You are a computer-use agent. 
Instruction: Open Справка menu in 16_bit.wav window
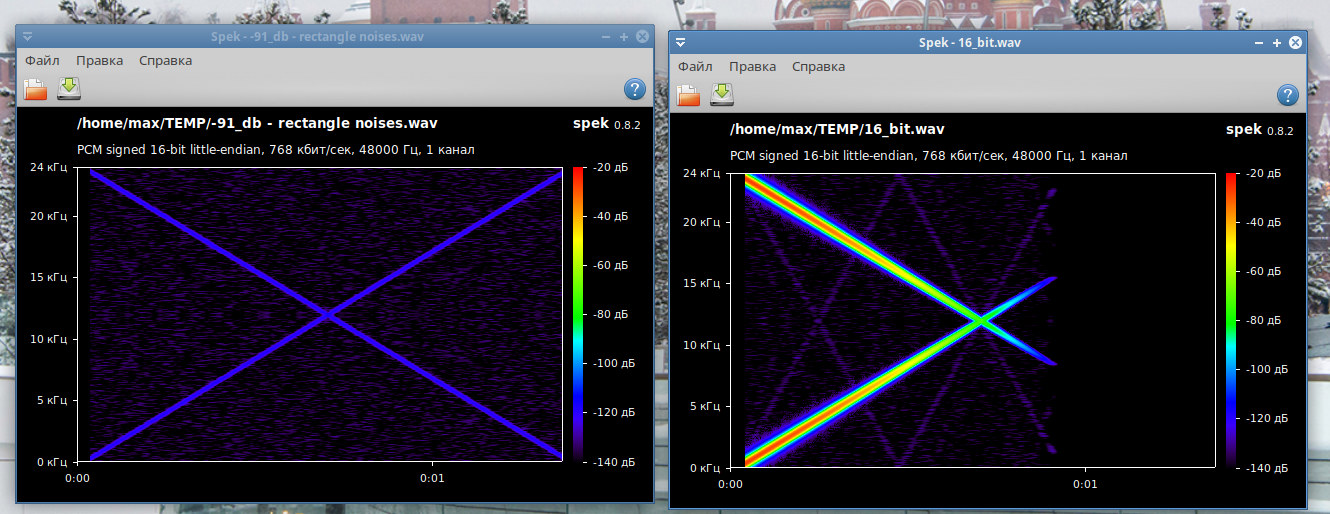click(819, 66)
